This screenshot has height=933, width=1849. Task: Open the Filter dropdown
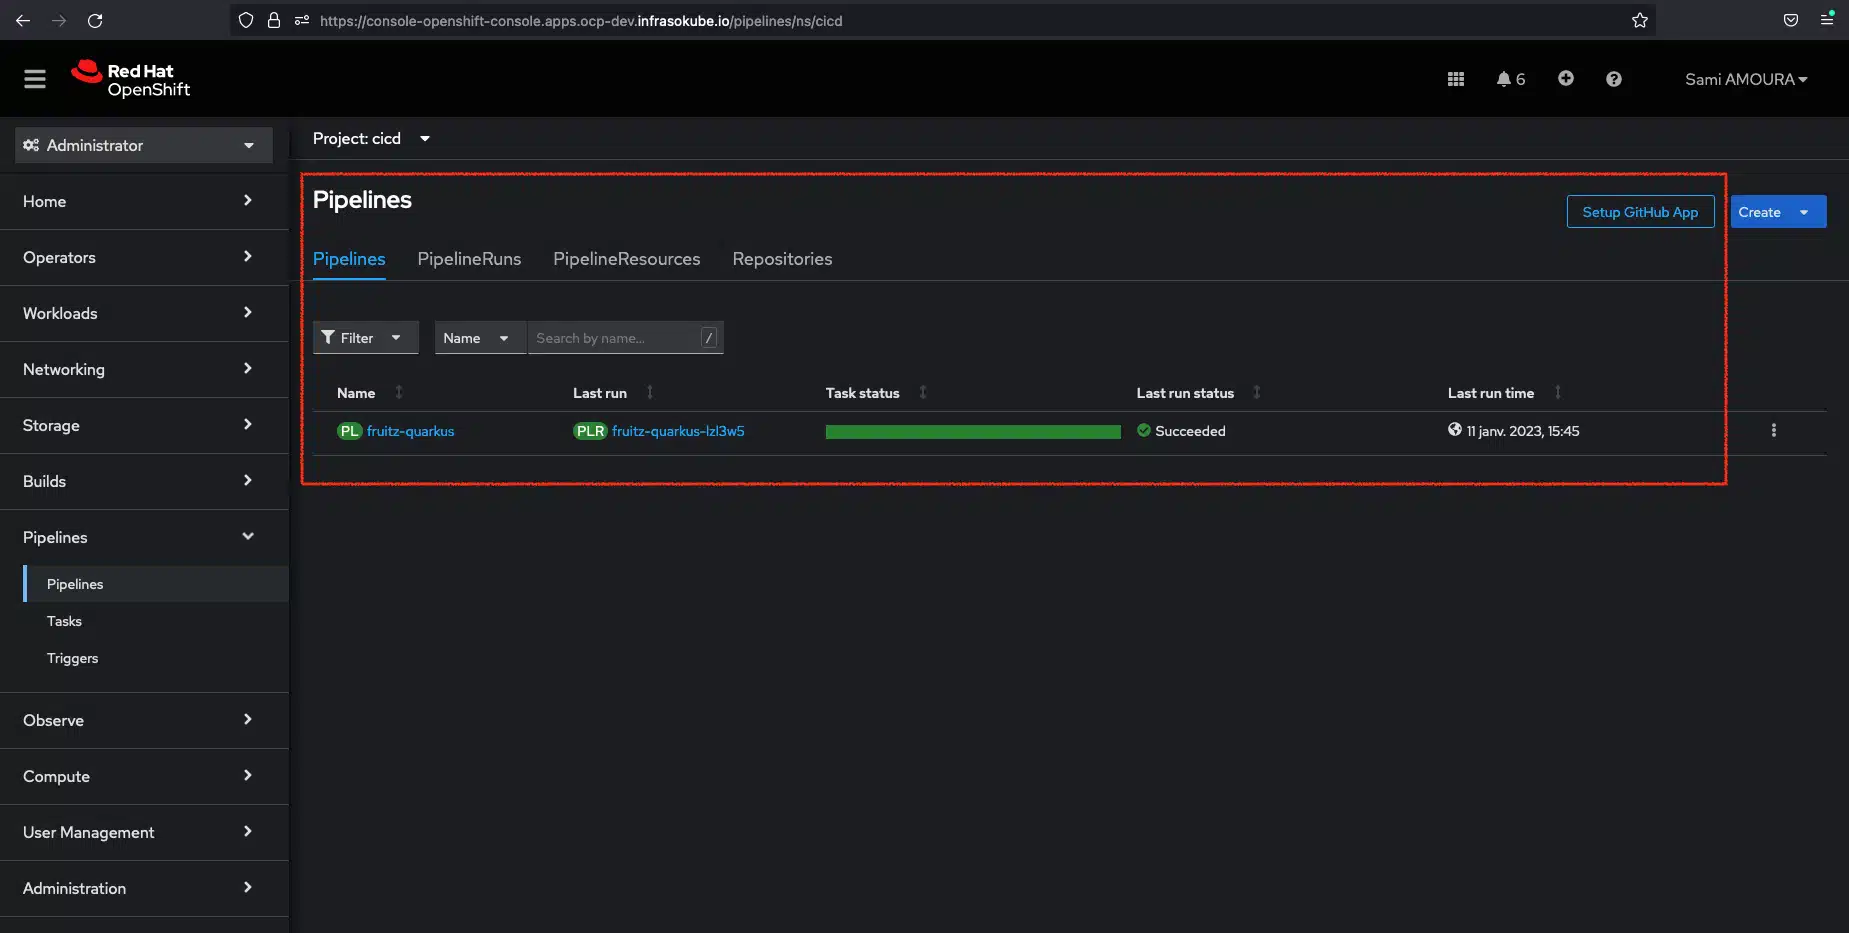click(365, 338)
